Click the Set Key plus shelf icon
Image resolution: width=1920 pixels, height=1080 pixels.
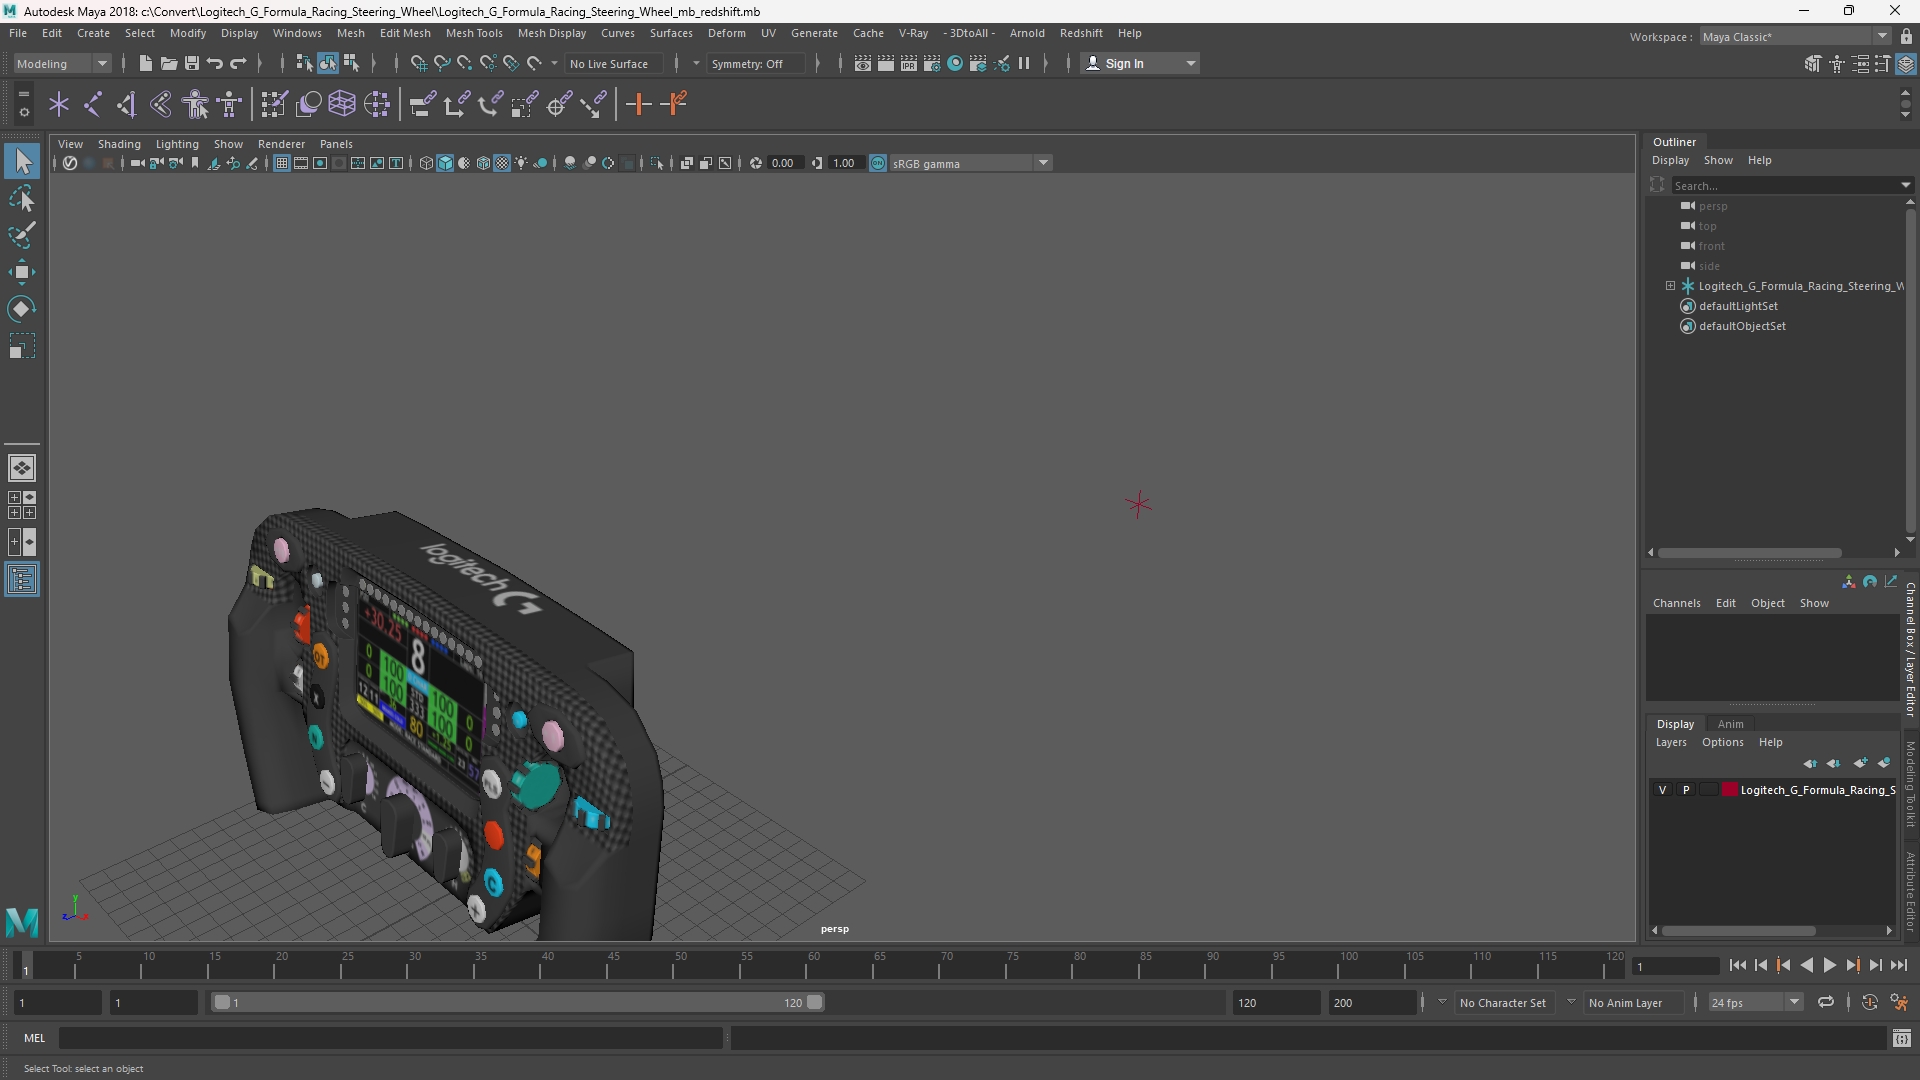click(638, 104)
